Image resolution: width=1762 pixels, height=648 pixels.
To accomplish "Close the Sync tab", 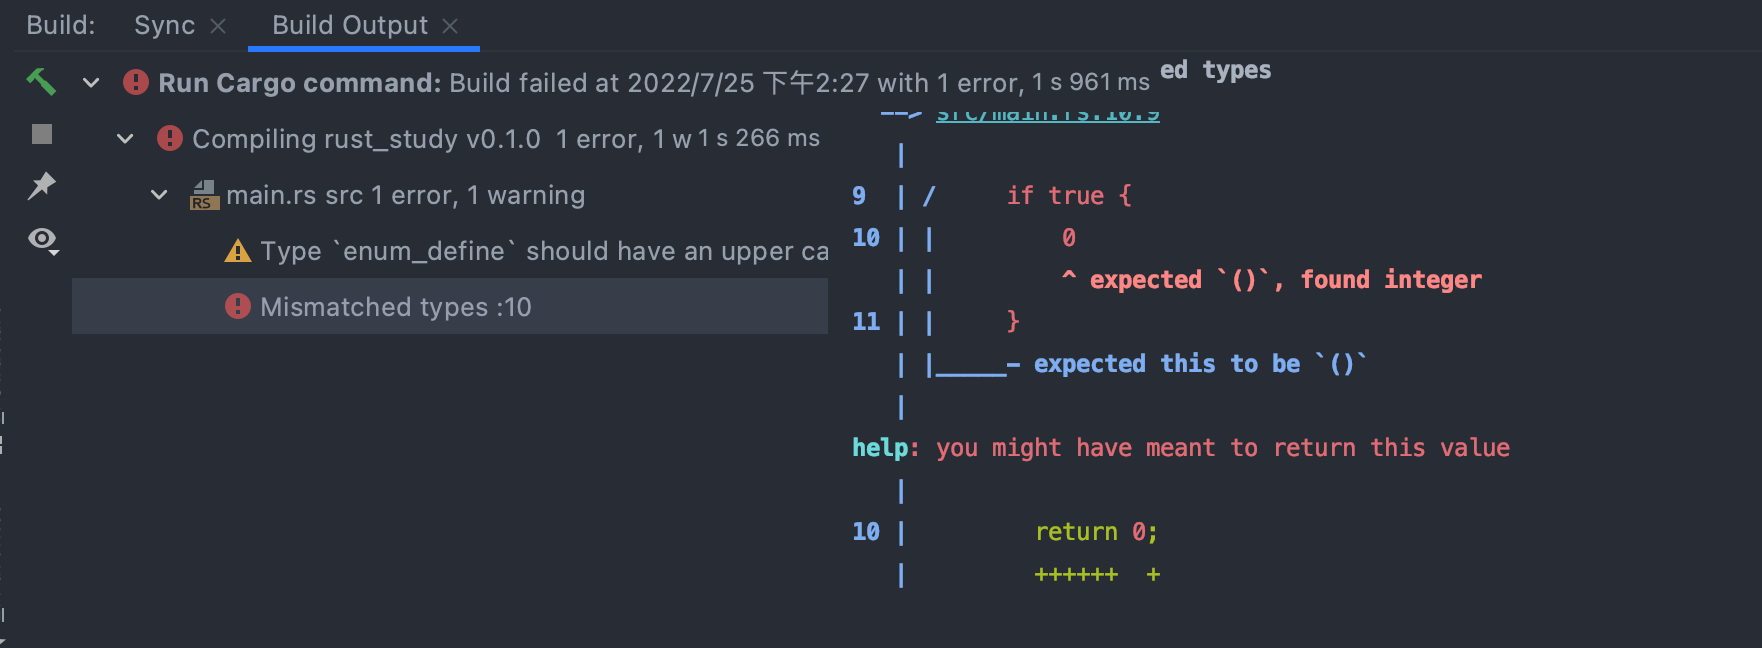I will pyautogui.click(x=218, y=26).
